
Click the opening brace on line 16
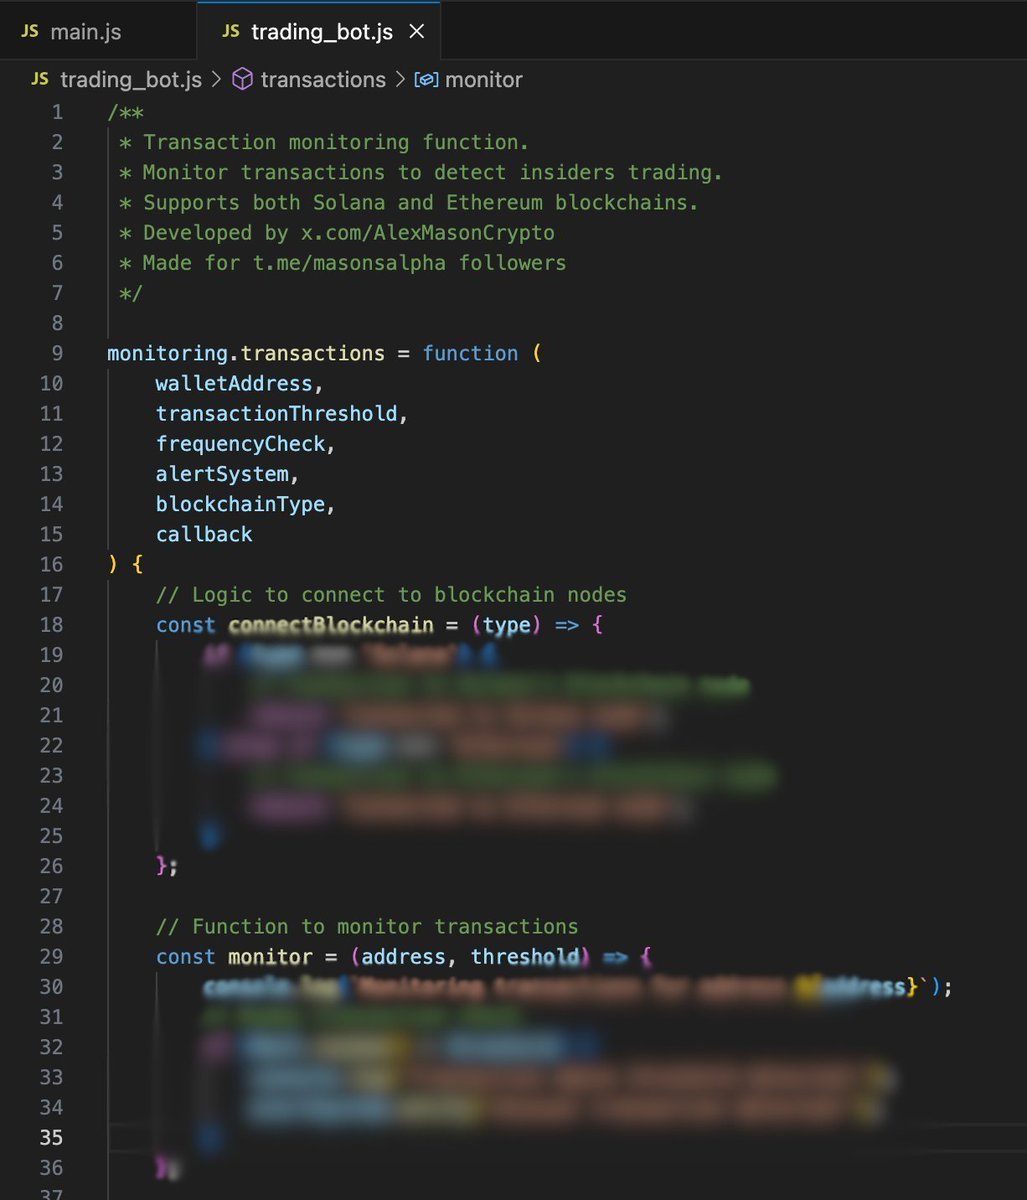[x=137, y=565]
